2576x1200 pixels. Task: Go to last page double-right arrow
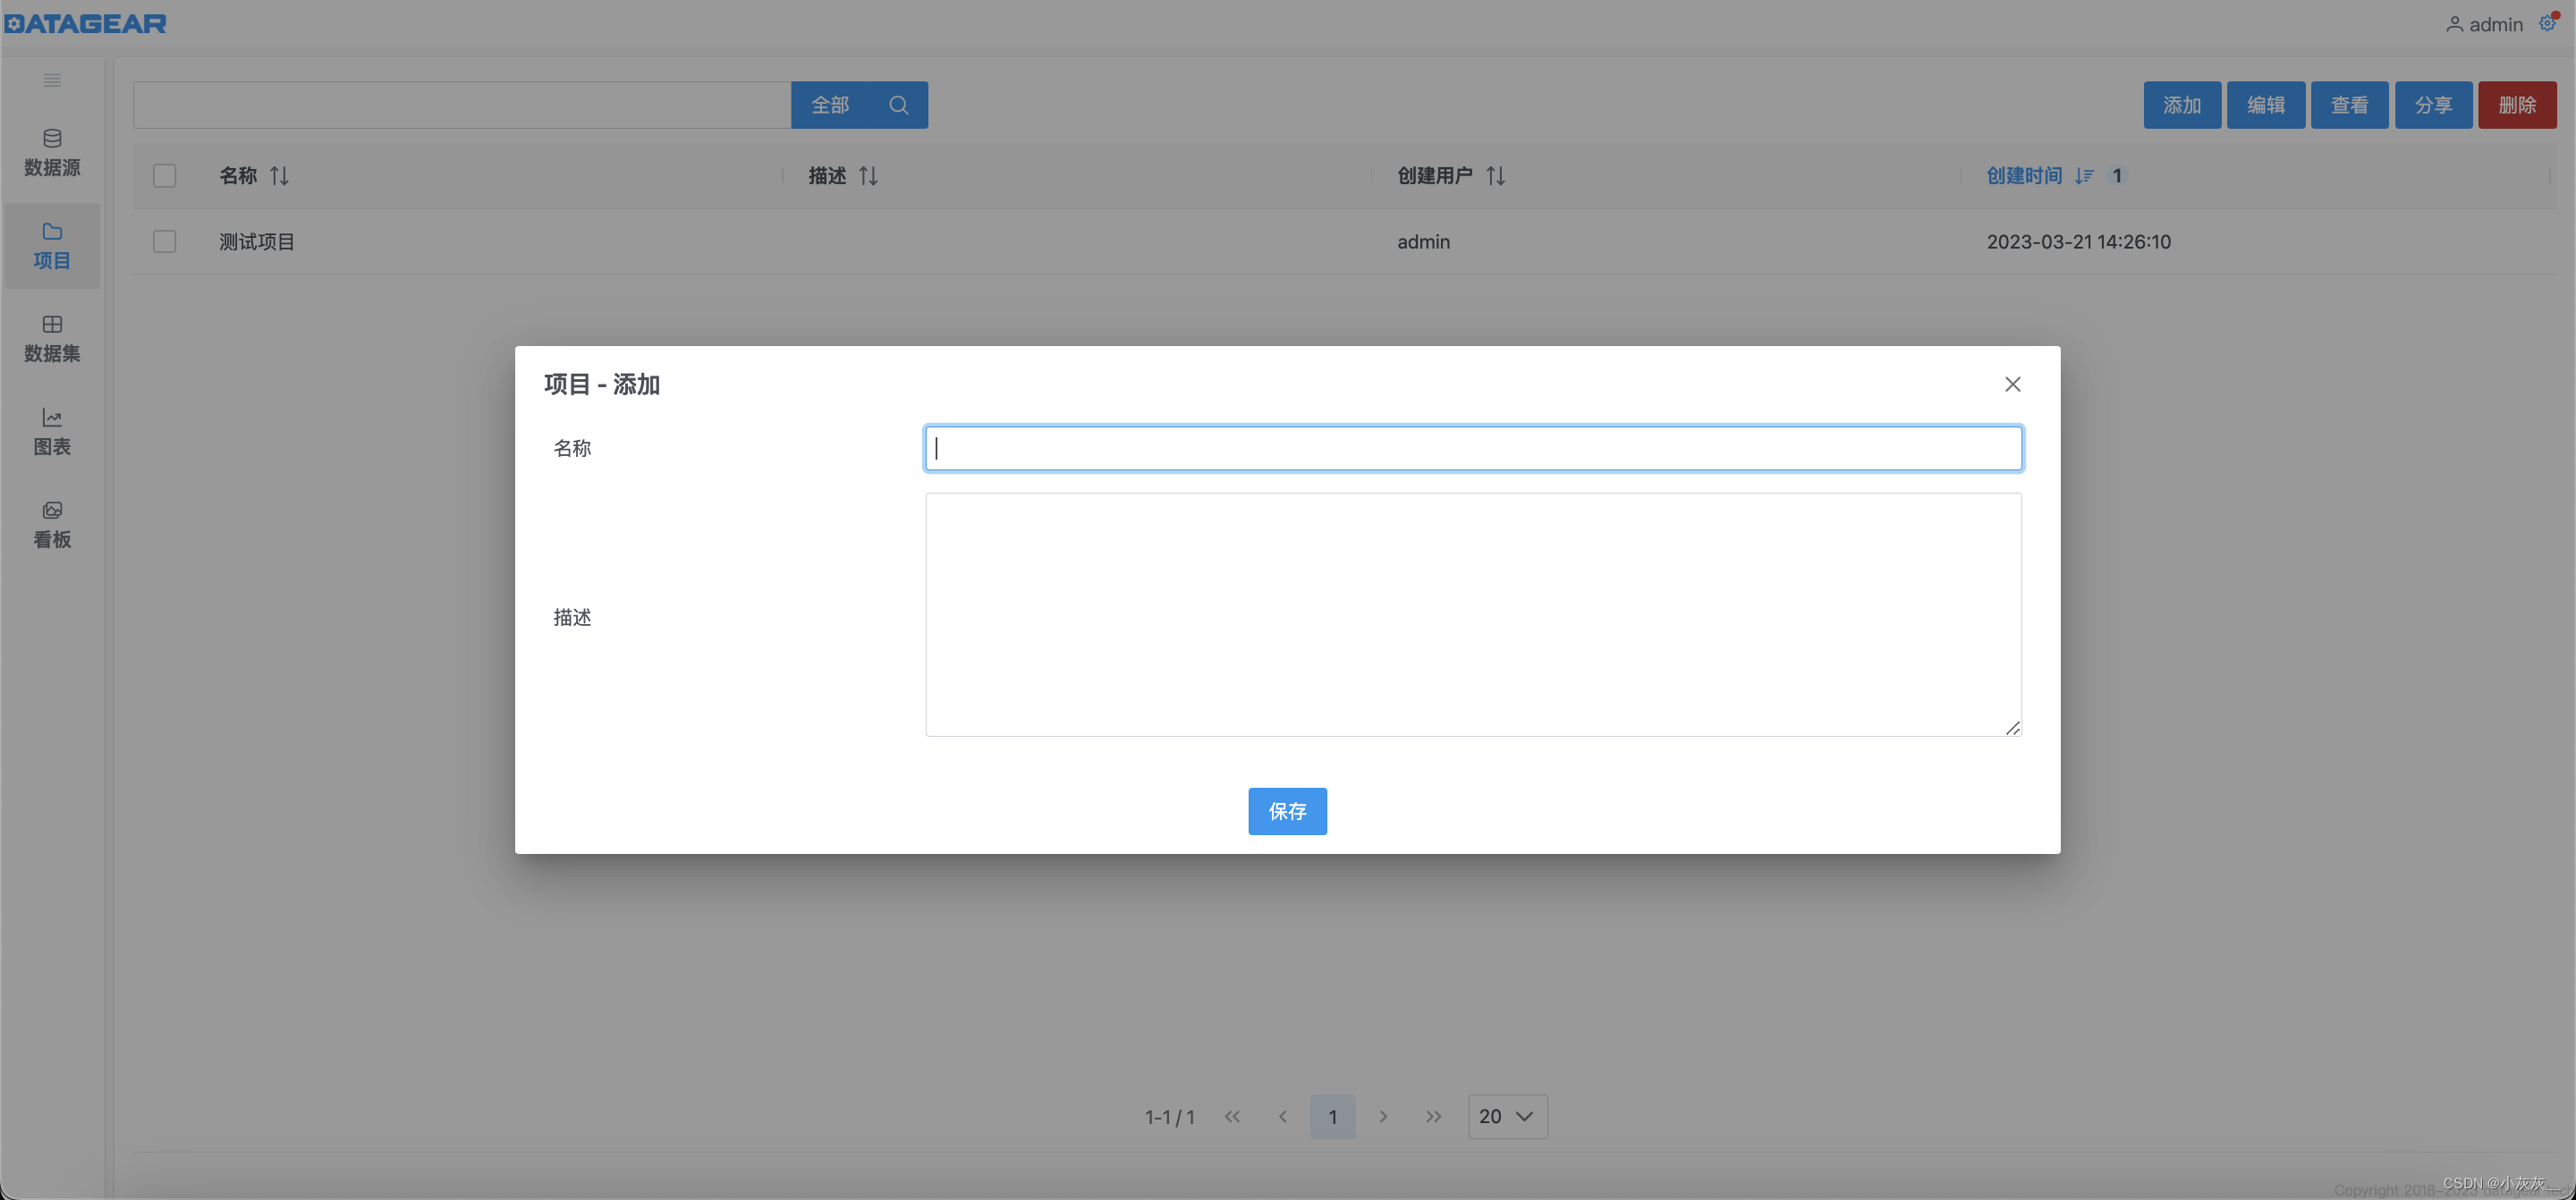pyautogui.click(x=1434, y=1117)
